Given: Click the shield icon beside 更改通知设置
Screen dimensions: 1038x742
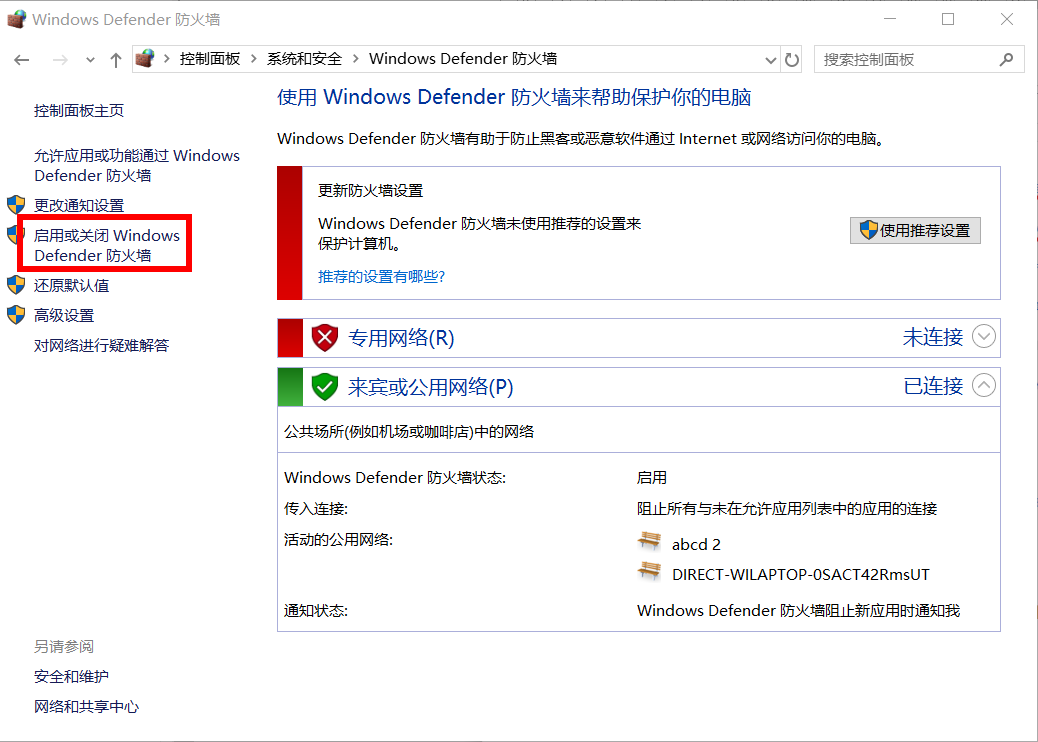Looking at the screenshot, I should tap(16, 205).
